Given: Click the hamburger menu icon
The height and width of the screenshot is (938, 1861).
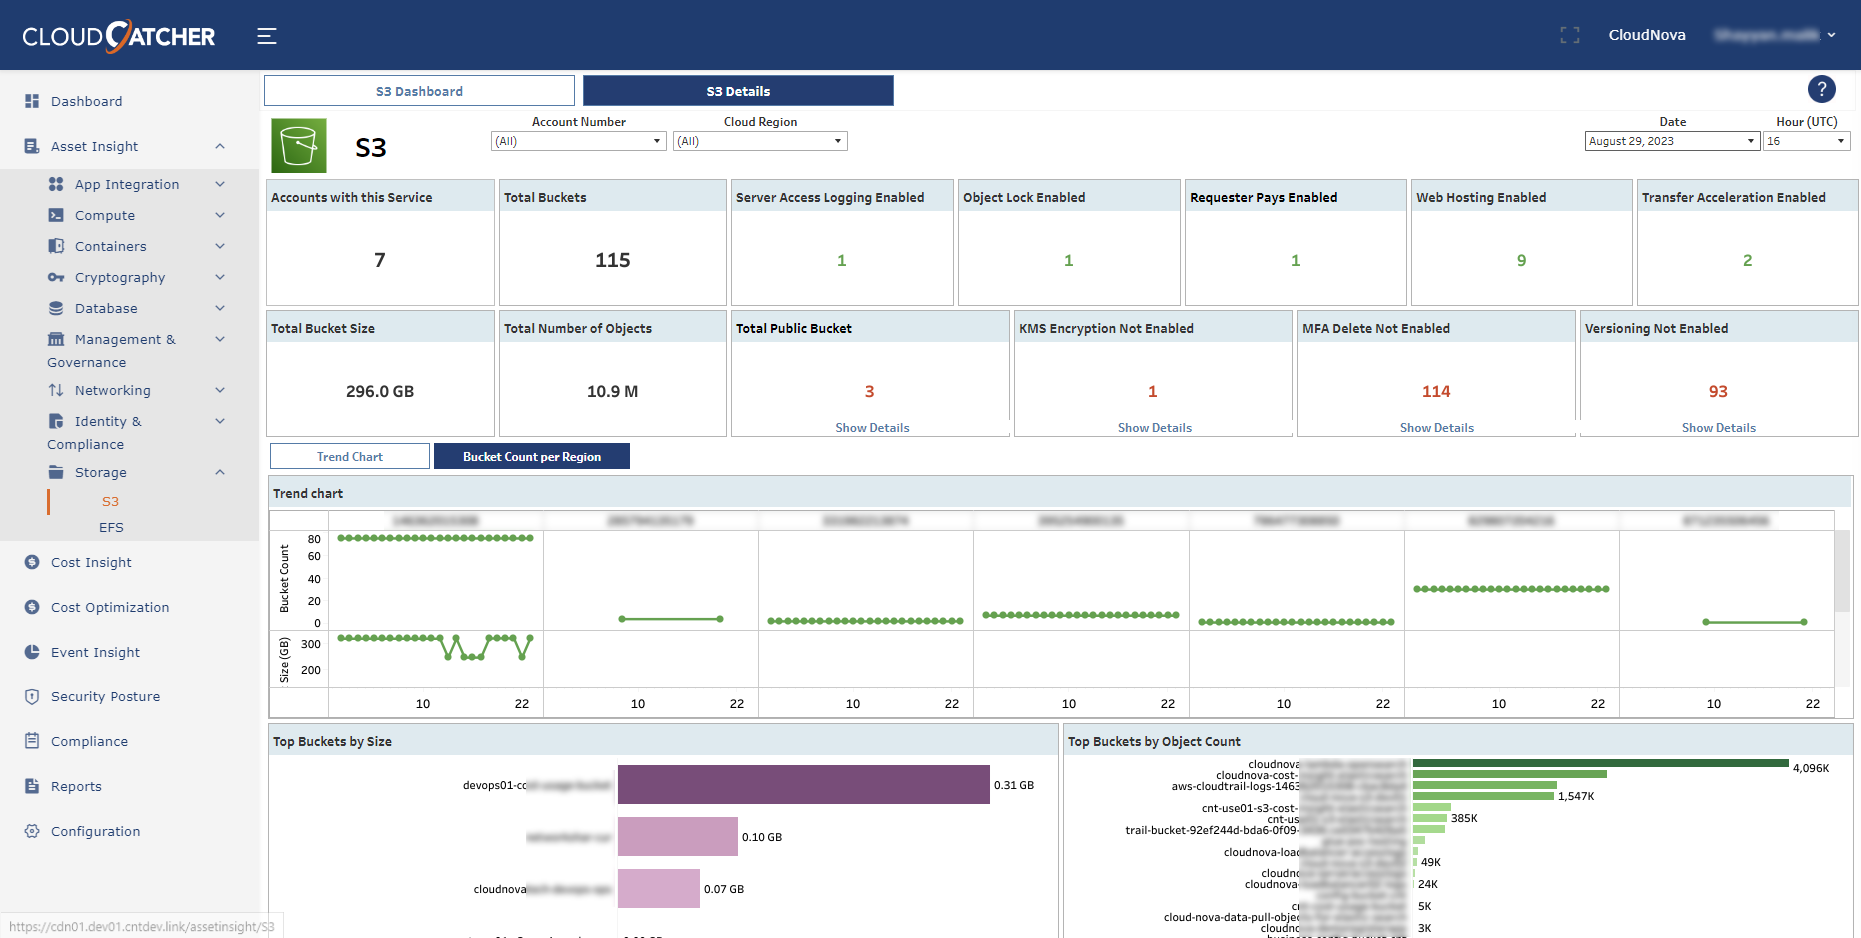Looking at the screenshot, I should 266,36.
